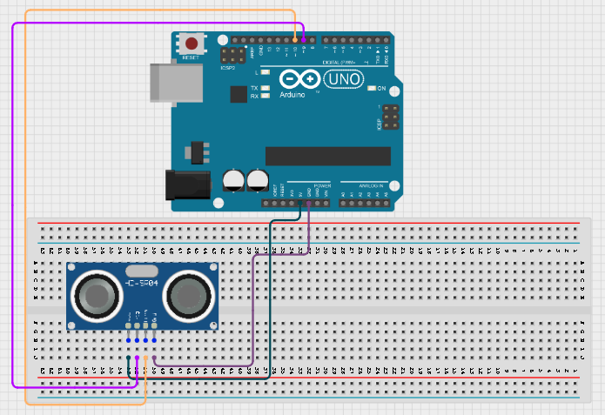Select the right electrolytic capacitor on the Arduino
Image resolution: width=605 pixels, height=415 pixels.
(x=257, y=181)
